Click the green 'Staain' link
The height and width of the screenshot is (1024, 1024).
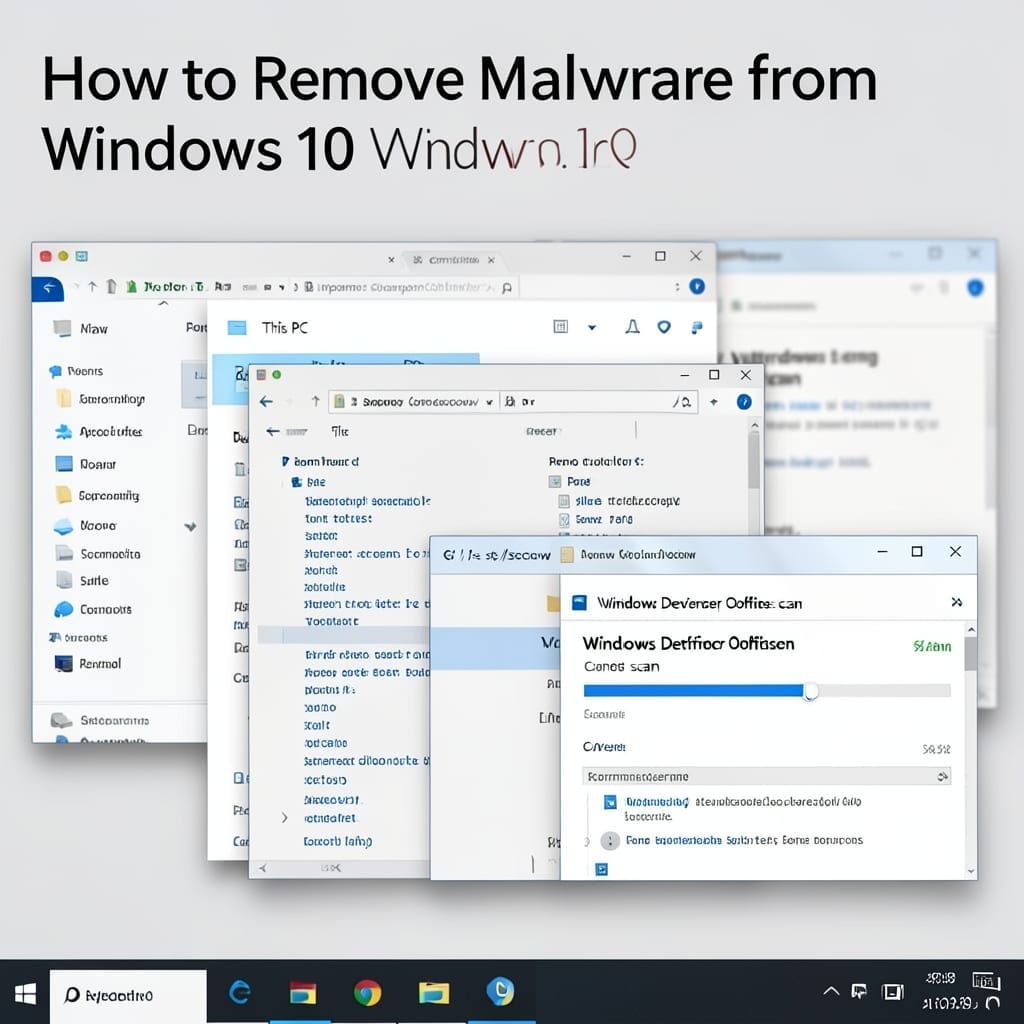point(932,647)
